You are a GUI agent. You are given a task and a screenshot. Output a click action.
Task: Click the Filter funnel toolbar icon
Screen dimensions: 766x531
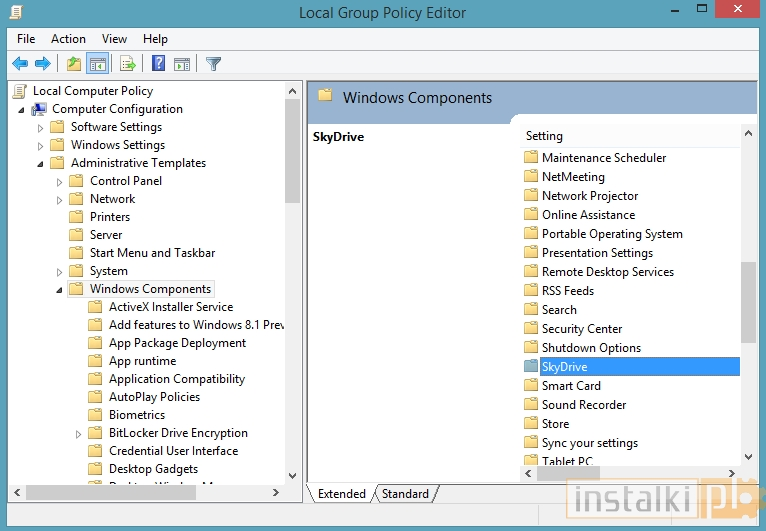click(213, 64)
